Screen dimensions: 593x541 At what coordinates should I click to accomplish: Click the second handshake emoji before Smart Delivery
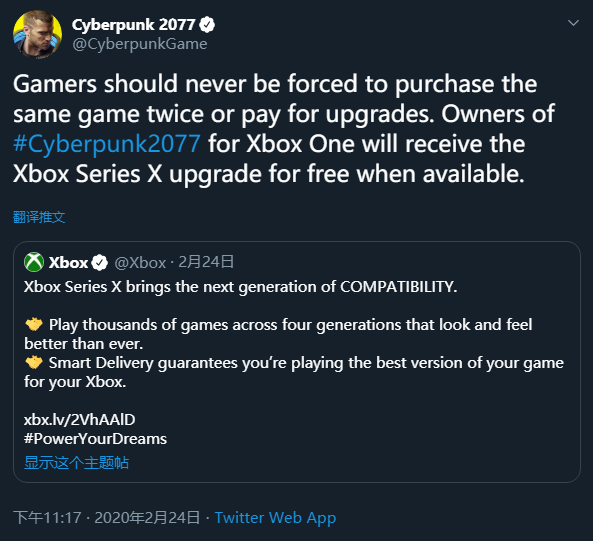point(34,363)
